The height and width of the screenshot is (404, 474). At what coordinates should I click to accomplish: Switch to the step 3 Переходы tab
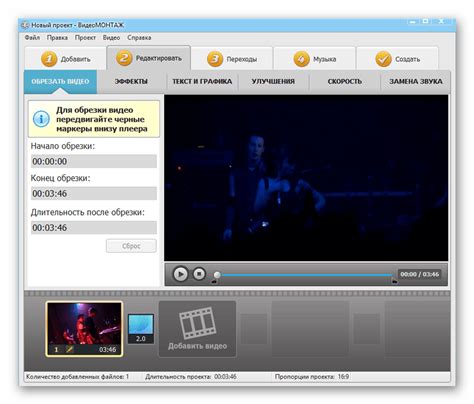tap(232, 59)
